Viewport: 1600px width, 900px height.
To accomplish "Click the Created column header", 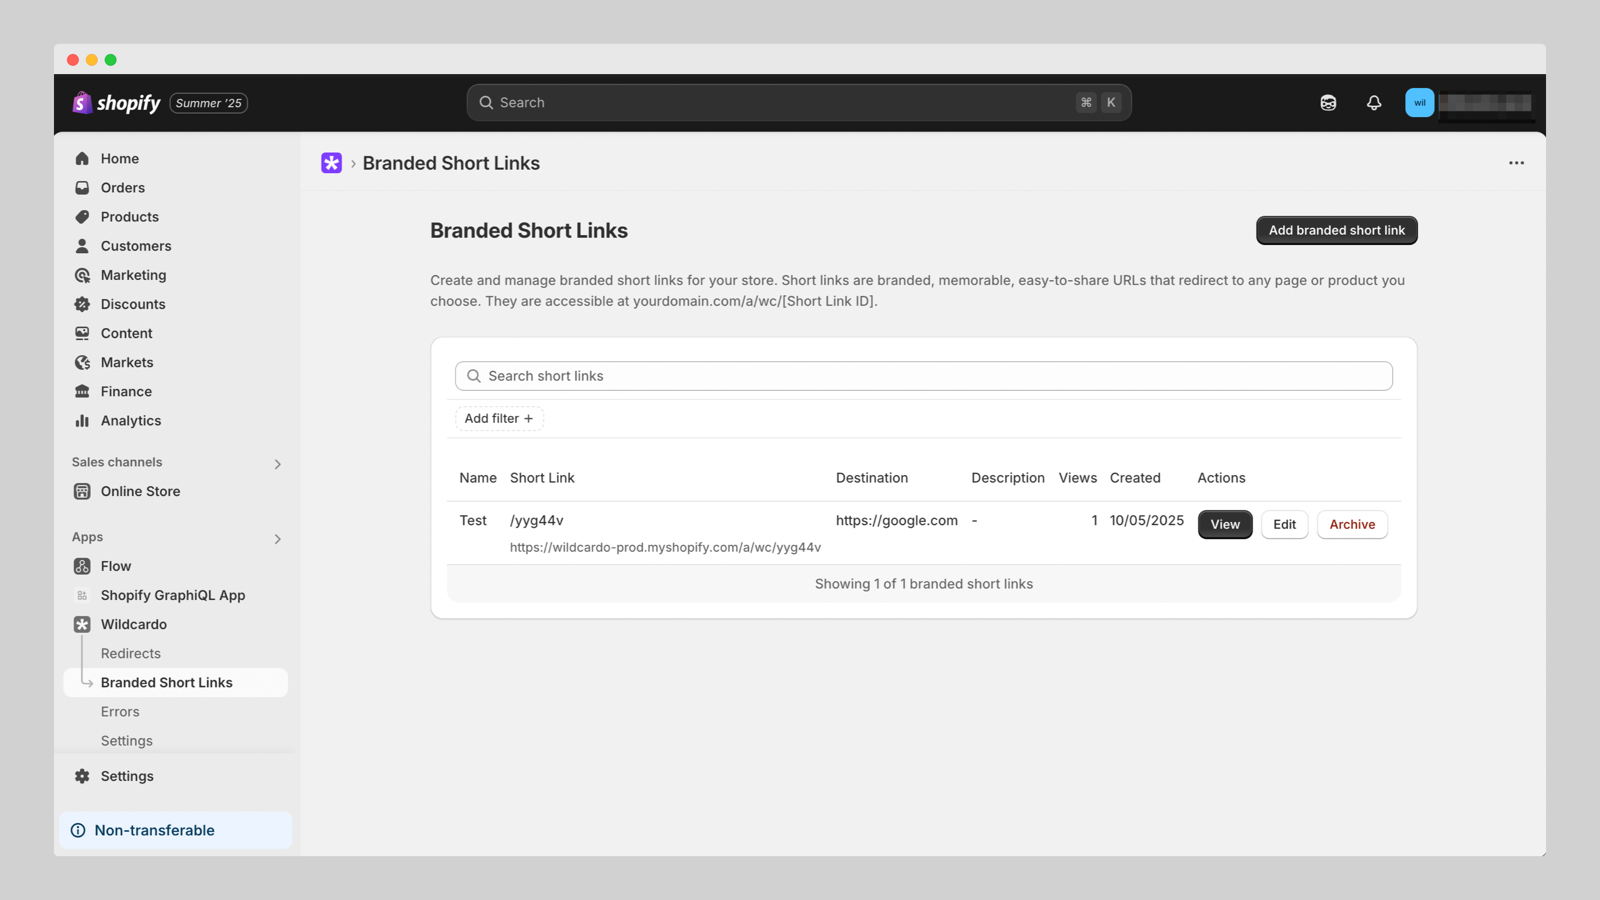I will (x=1135, y=478).
